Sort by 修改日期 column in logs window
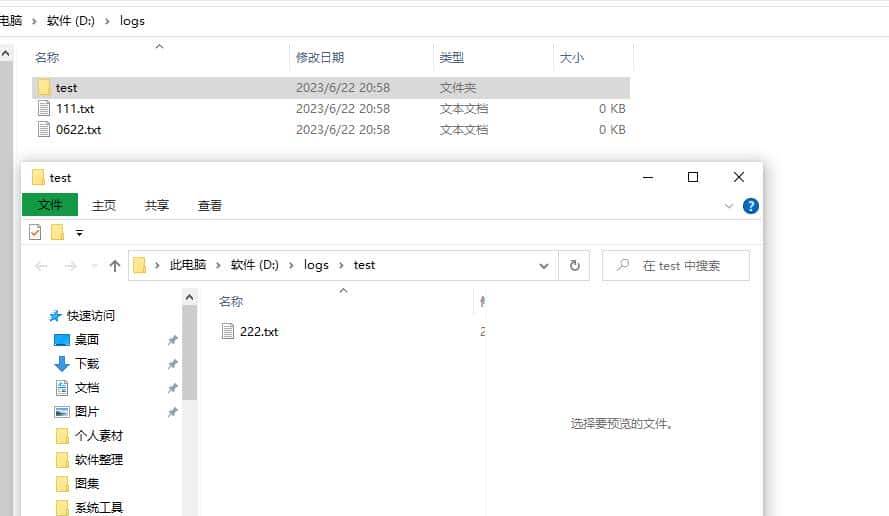 320,57
